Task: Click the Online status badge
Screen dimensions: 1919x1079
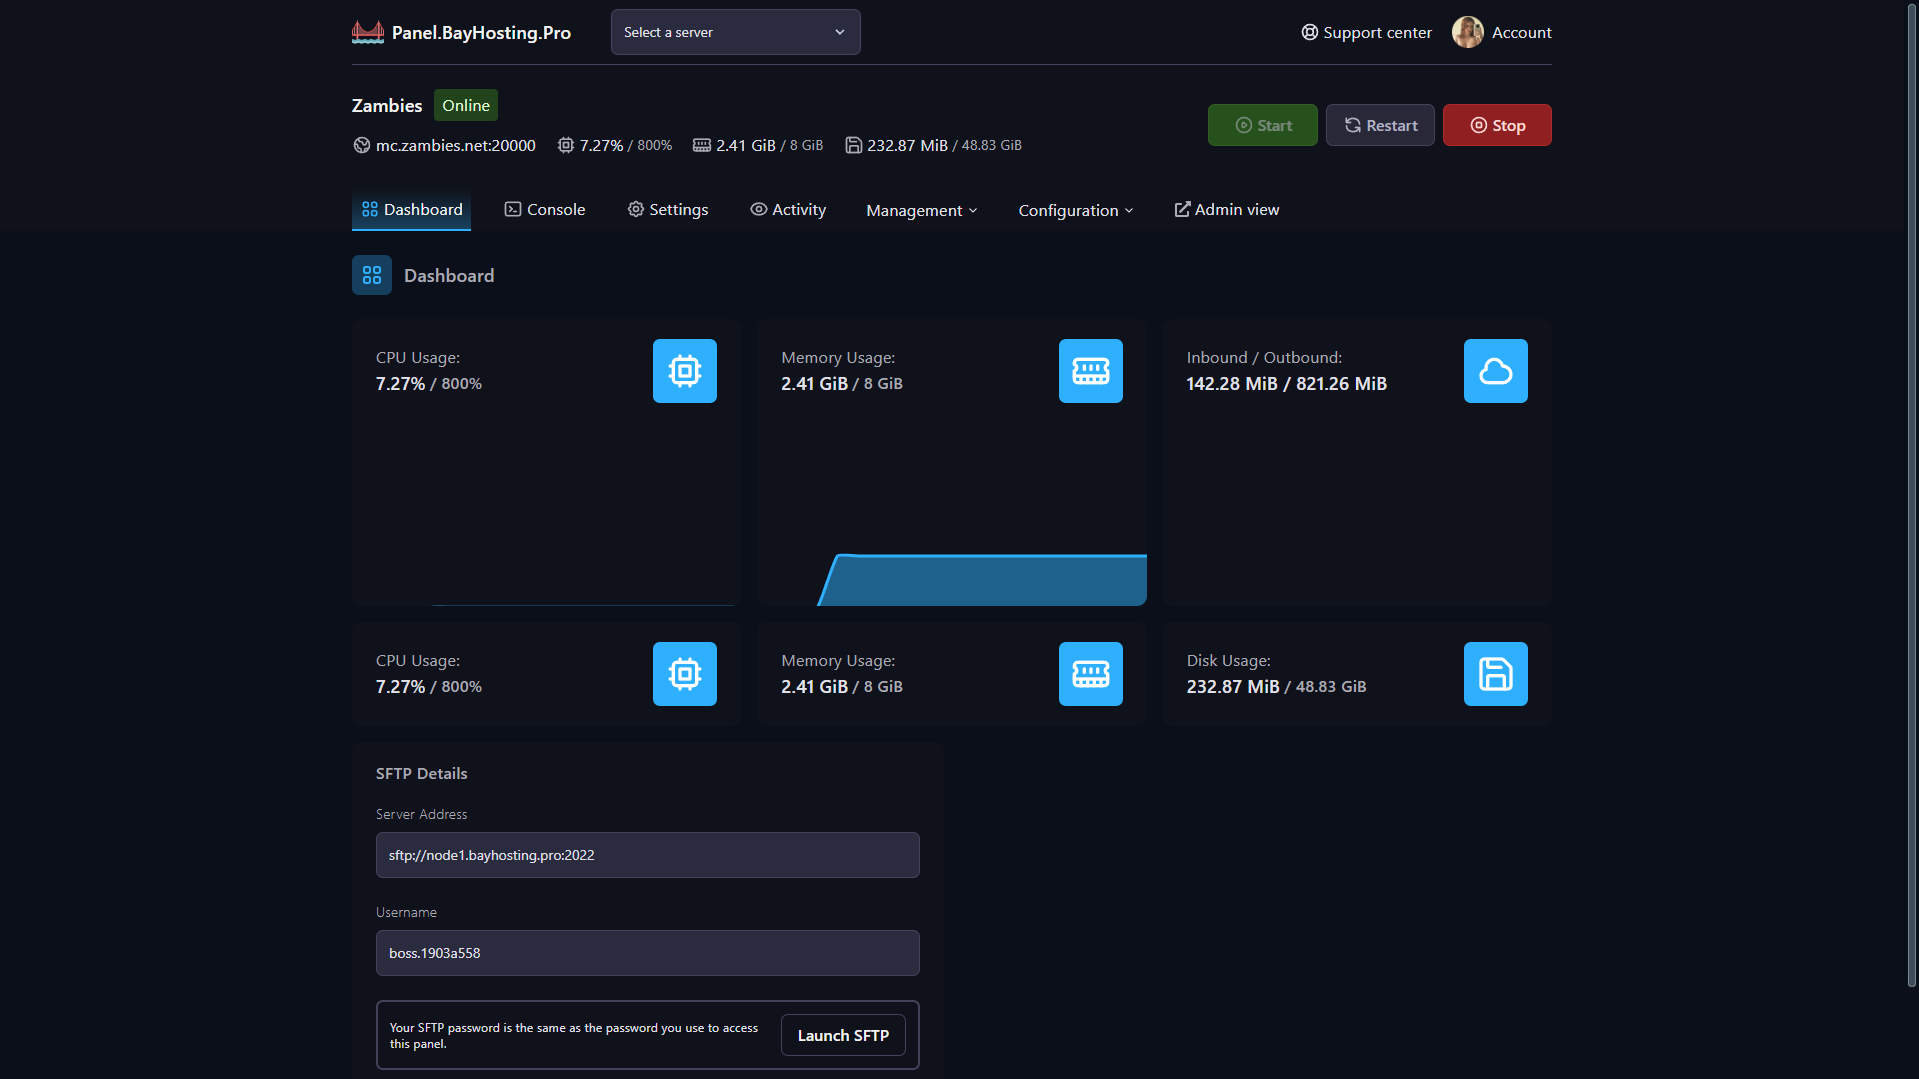Action: pyautogui.click(x=466, y=105)
